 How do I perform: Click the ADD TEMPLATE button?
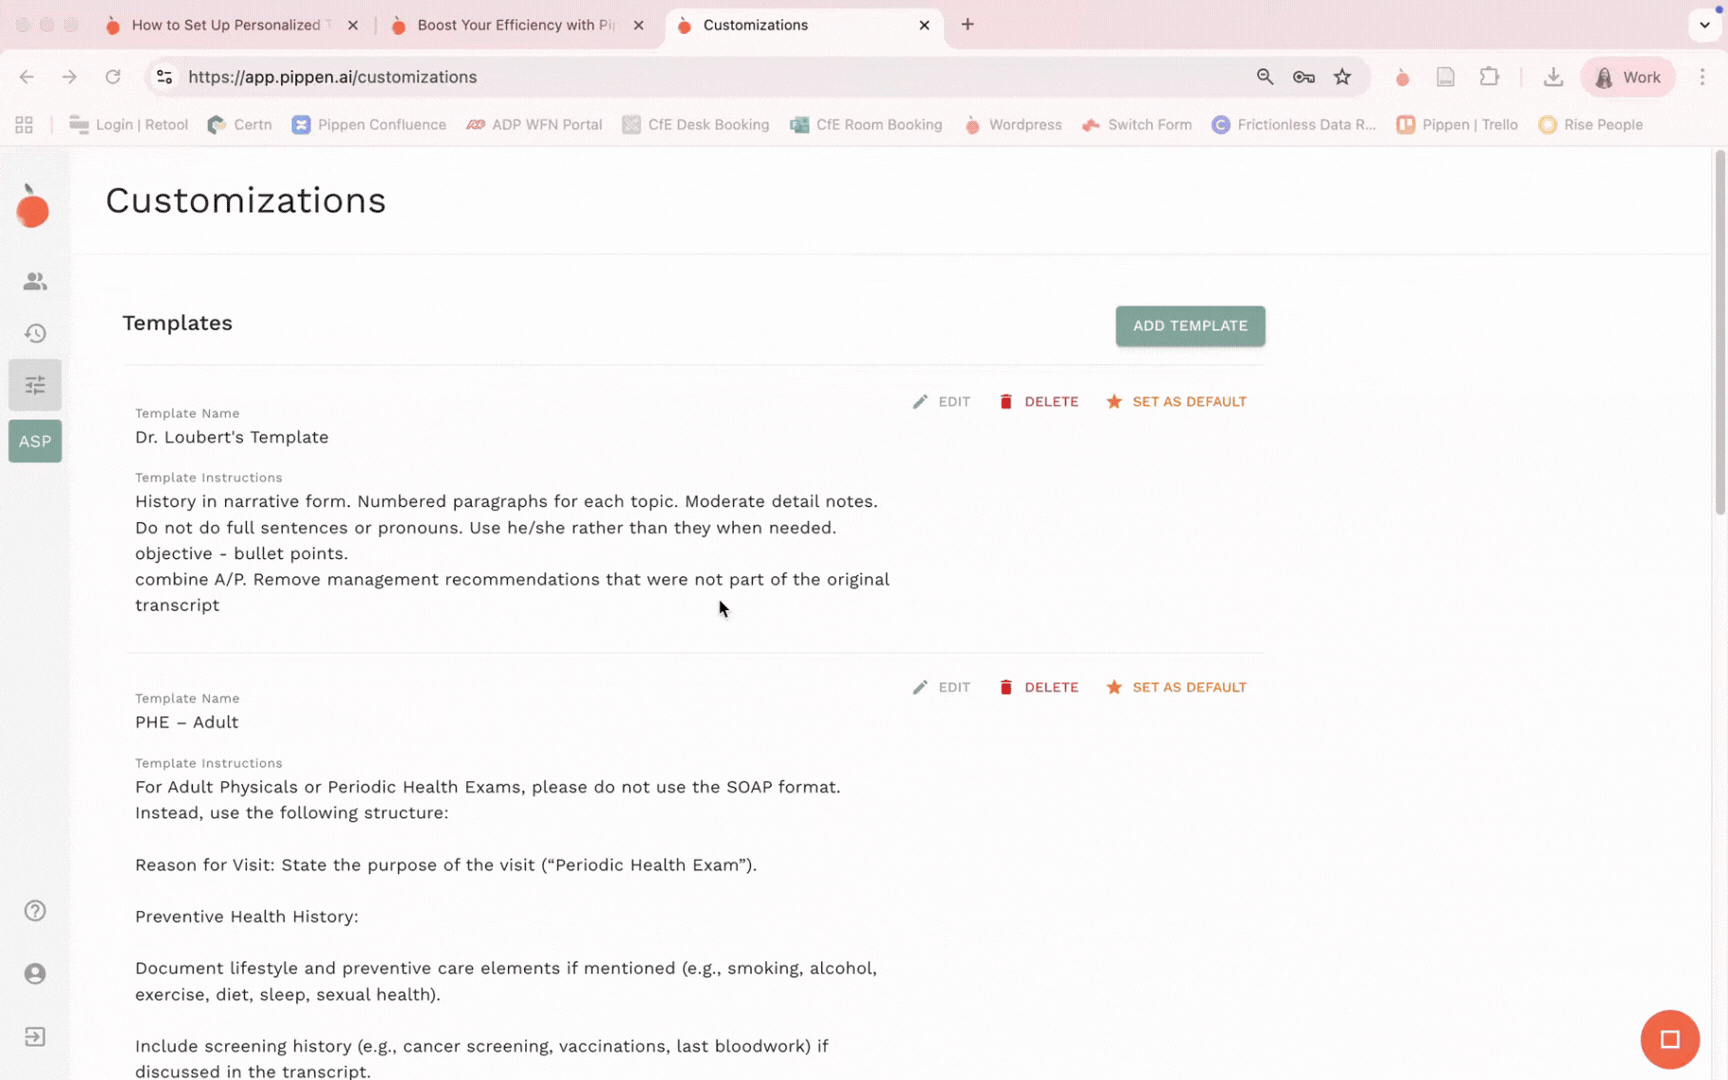(1190, 326)
